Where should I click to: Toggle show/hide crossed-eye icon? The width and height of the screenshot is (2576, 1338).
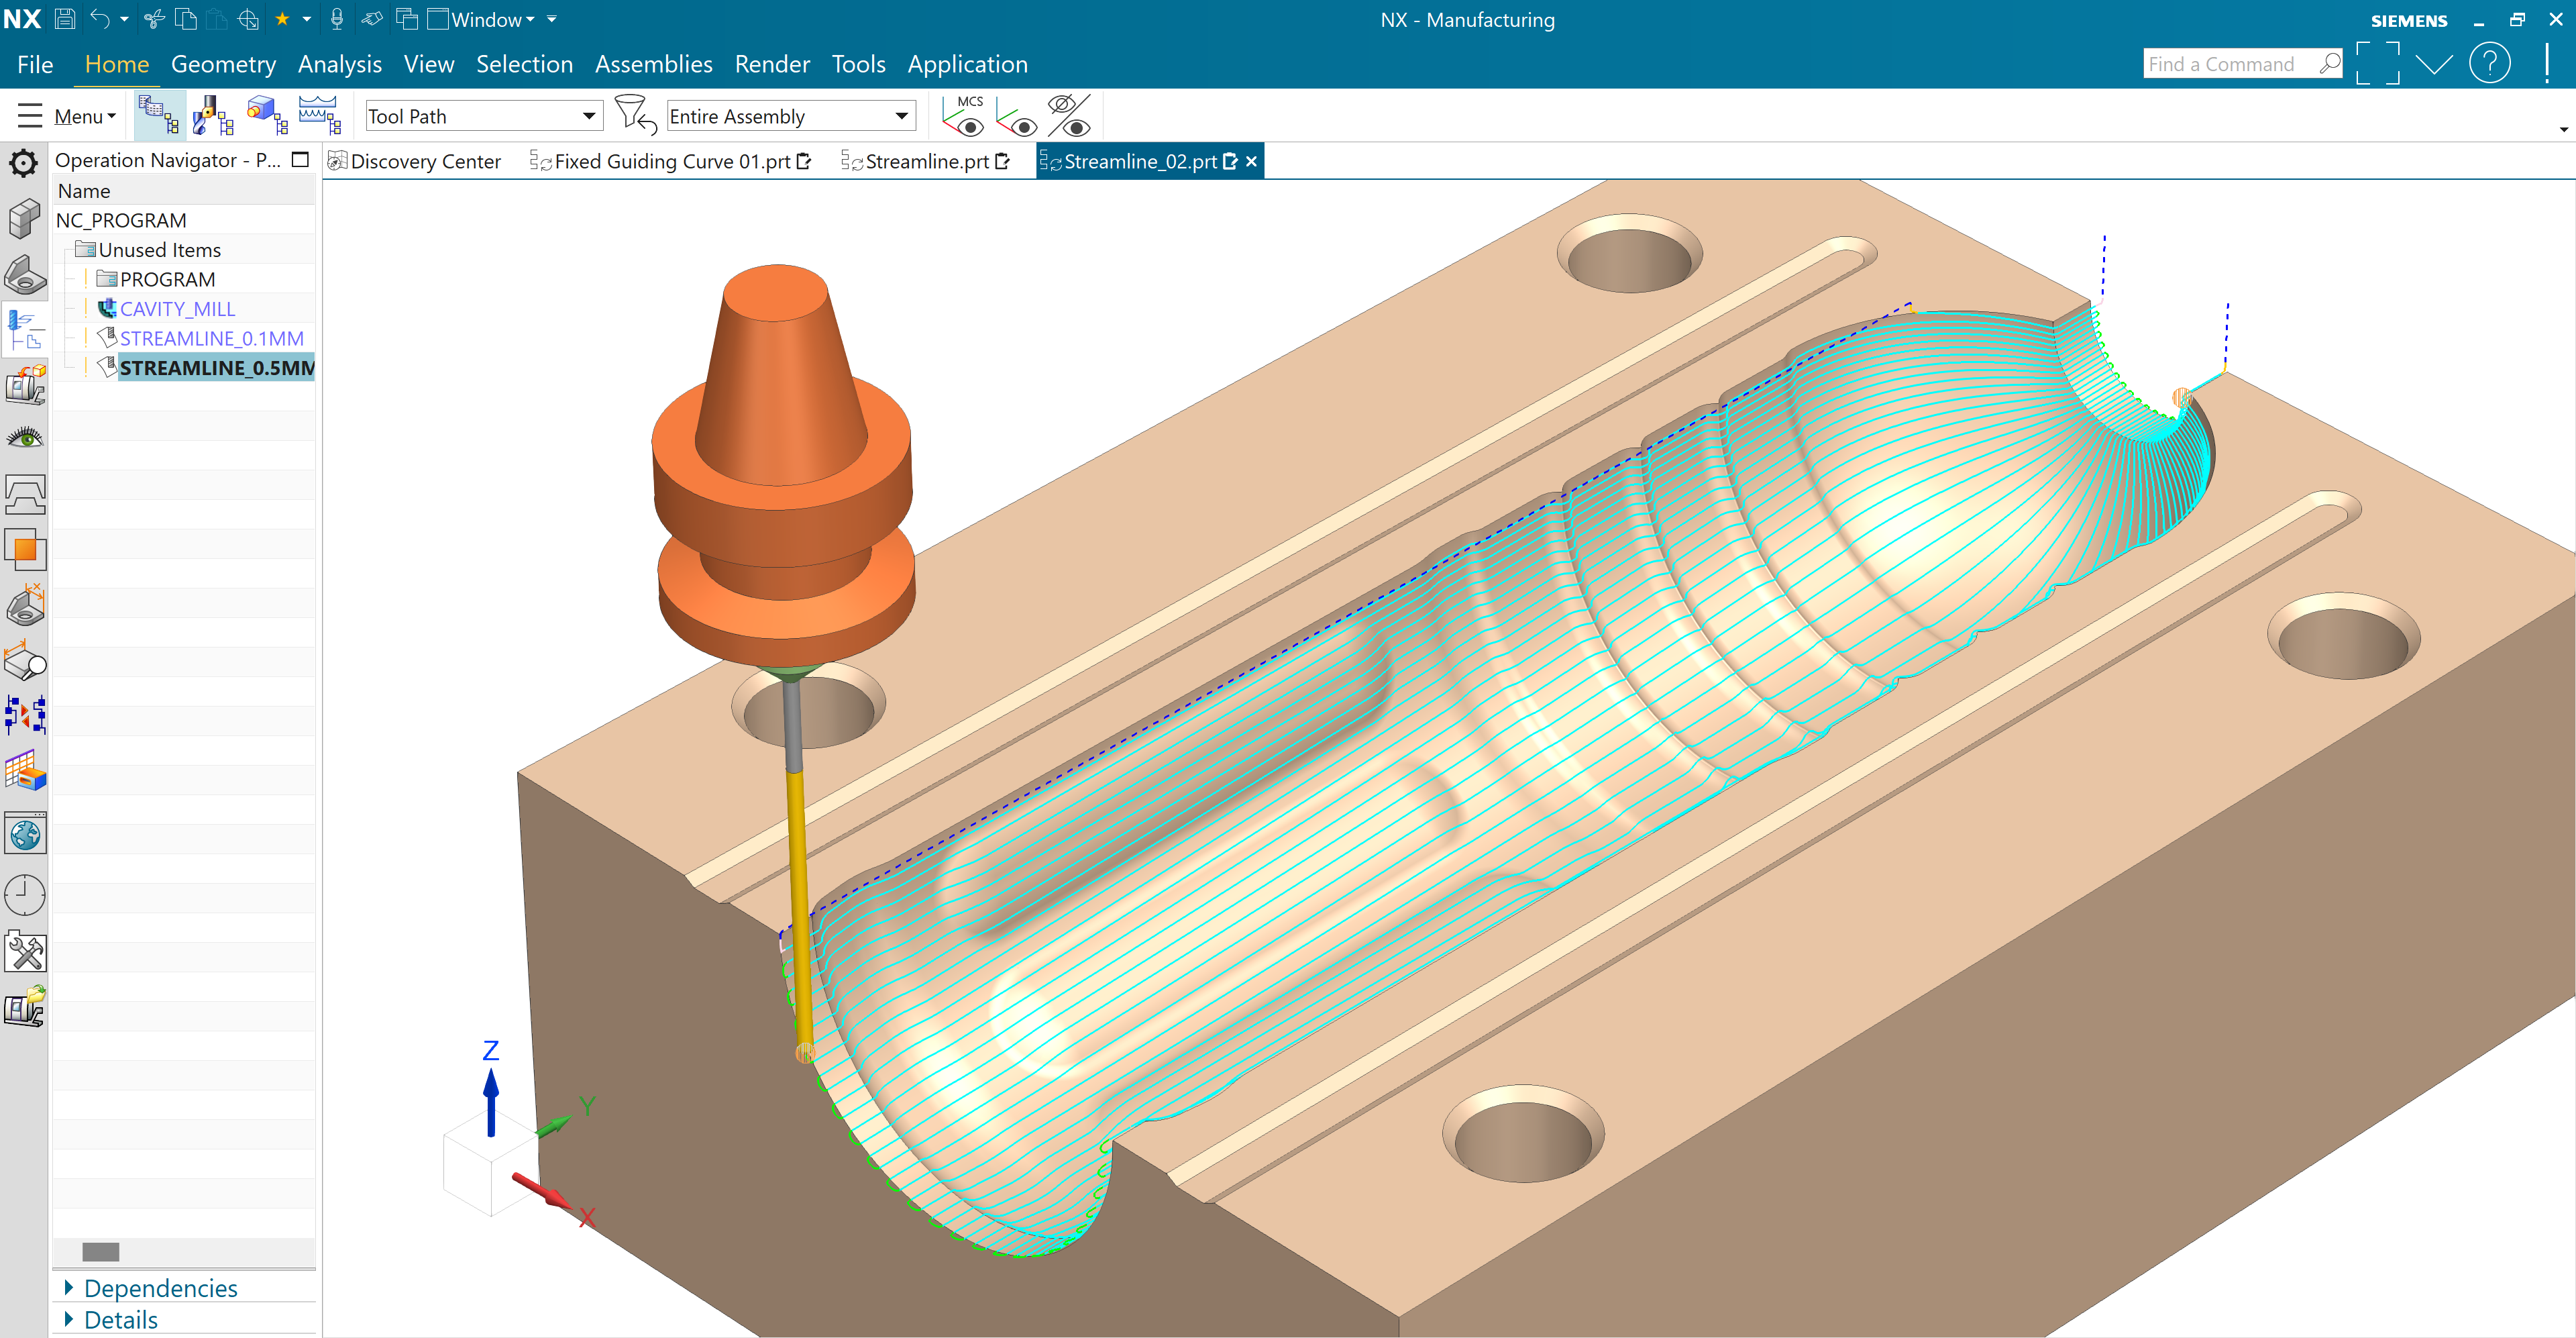(1070, 115)
